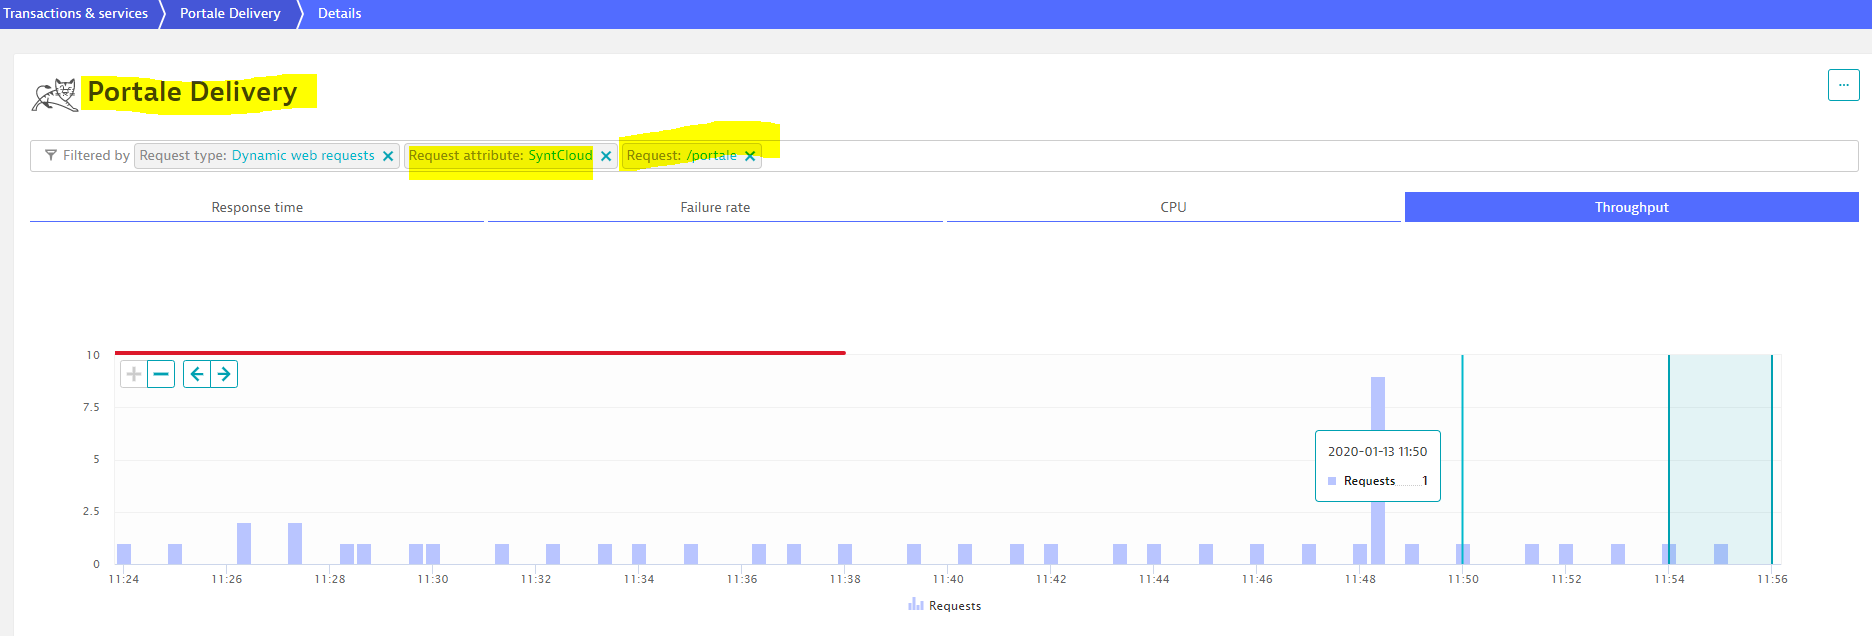Remove the Dynamic web requests filter
Image resolution: width=1872 pixels, height=636 pixels.
[x=388, y=156]
